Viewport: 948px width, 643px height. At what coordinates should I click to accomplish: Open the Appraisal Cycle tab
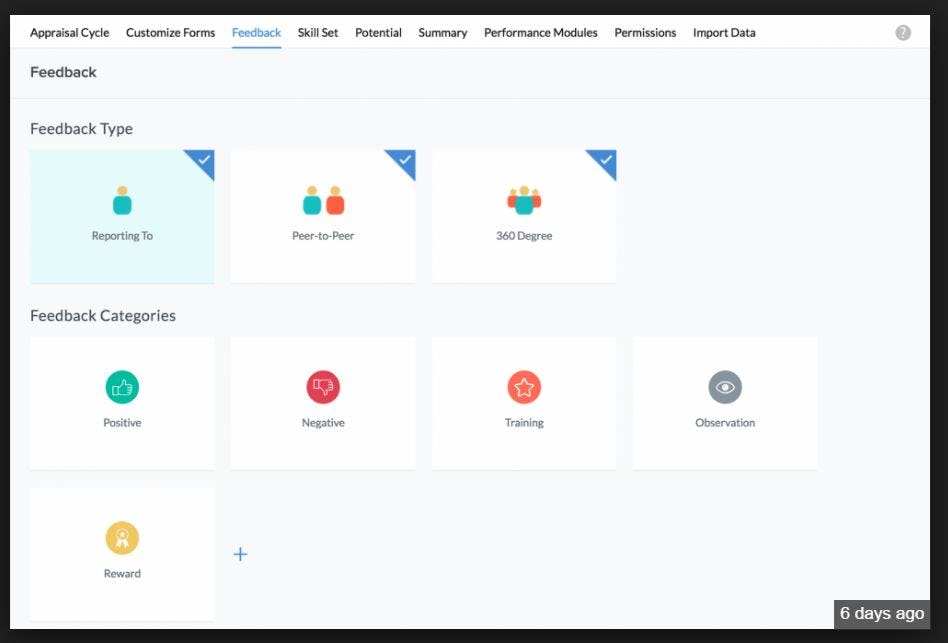coord(70,33)
